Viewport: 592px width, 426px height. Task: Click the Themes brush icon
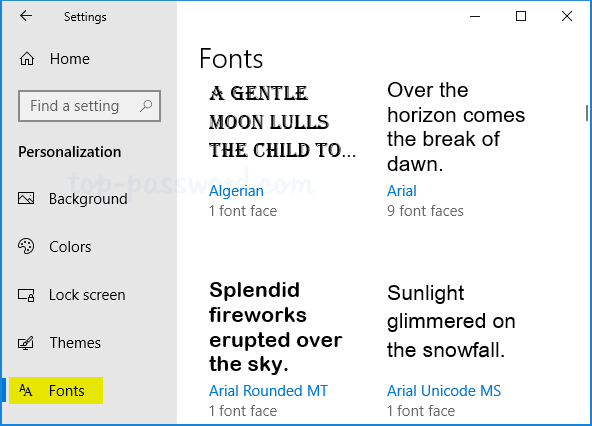pyautogui.click(x=26, y=343)
